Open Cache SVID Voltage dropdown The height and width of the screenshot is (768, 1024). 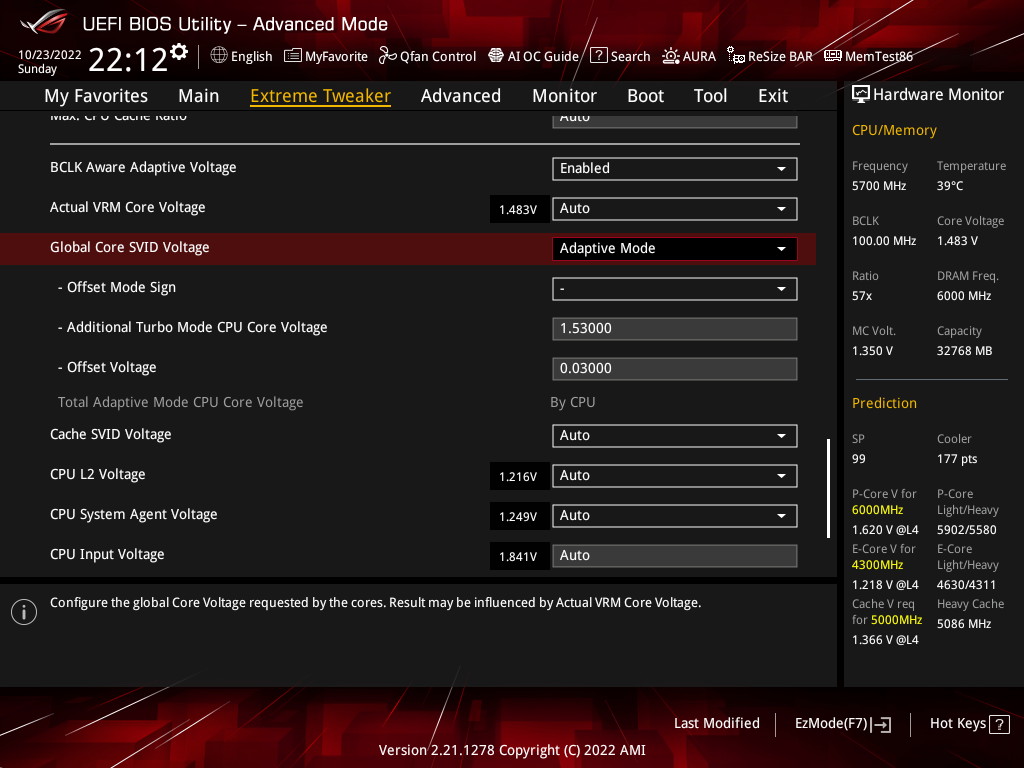click(x=675, y=436)
